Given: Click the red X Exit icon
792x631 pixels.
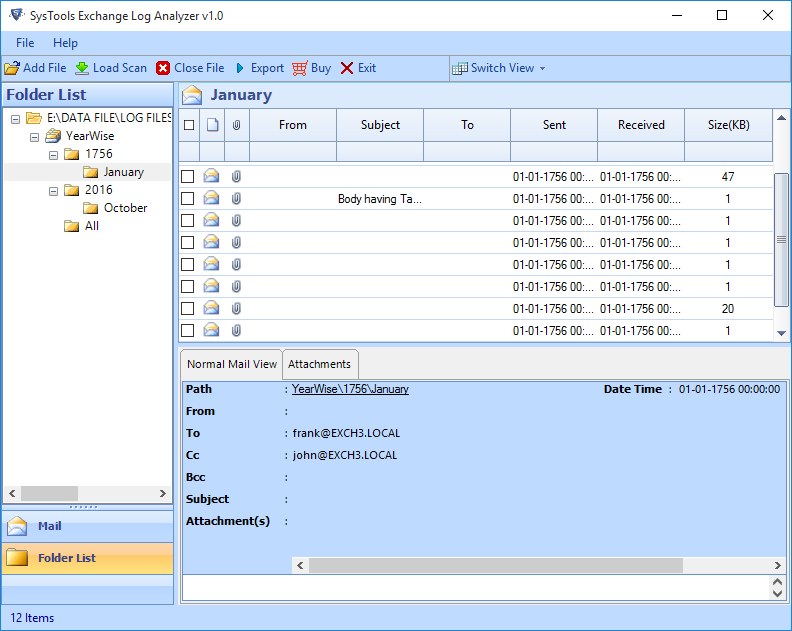Looking at the screenshot, I should pos(346,68).
